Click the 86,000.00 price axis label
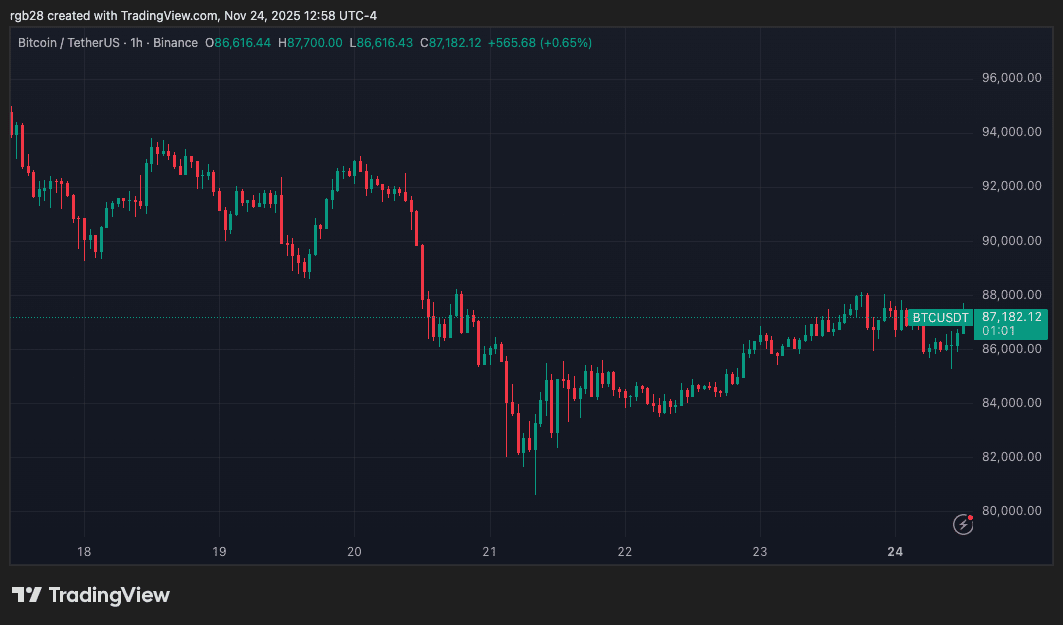 click(x=1011, y=349)
